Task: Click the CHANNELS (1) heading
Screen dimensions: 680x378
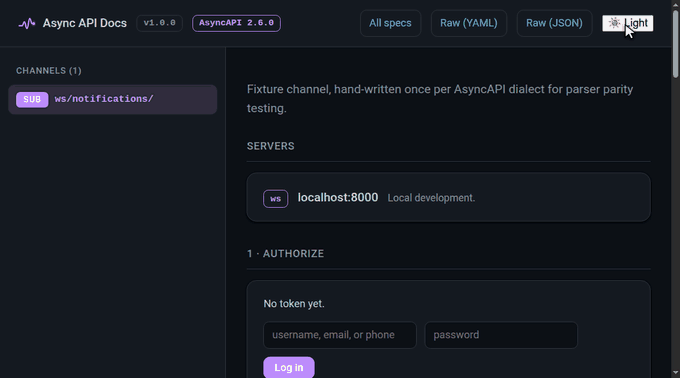Action: 49,71
